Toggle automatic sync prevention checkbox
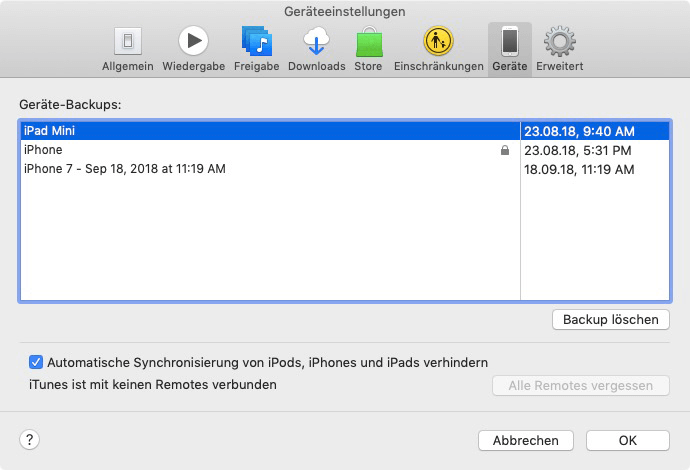 (x=36, y=362)
